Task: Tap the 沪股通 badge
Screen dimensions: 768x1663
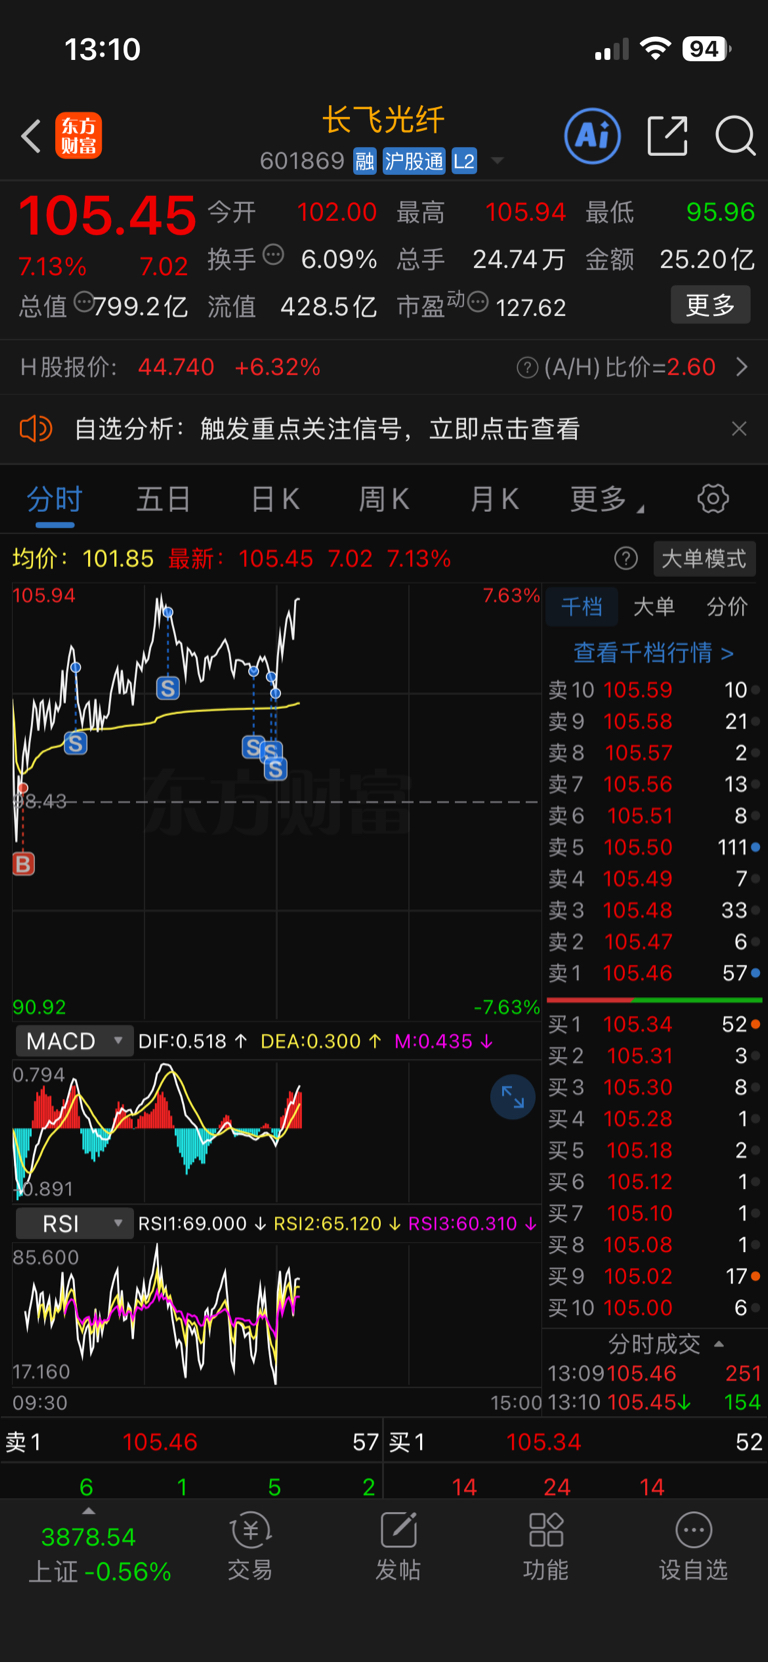Action: click(414, 161)
